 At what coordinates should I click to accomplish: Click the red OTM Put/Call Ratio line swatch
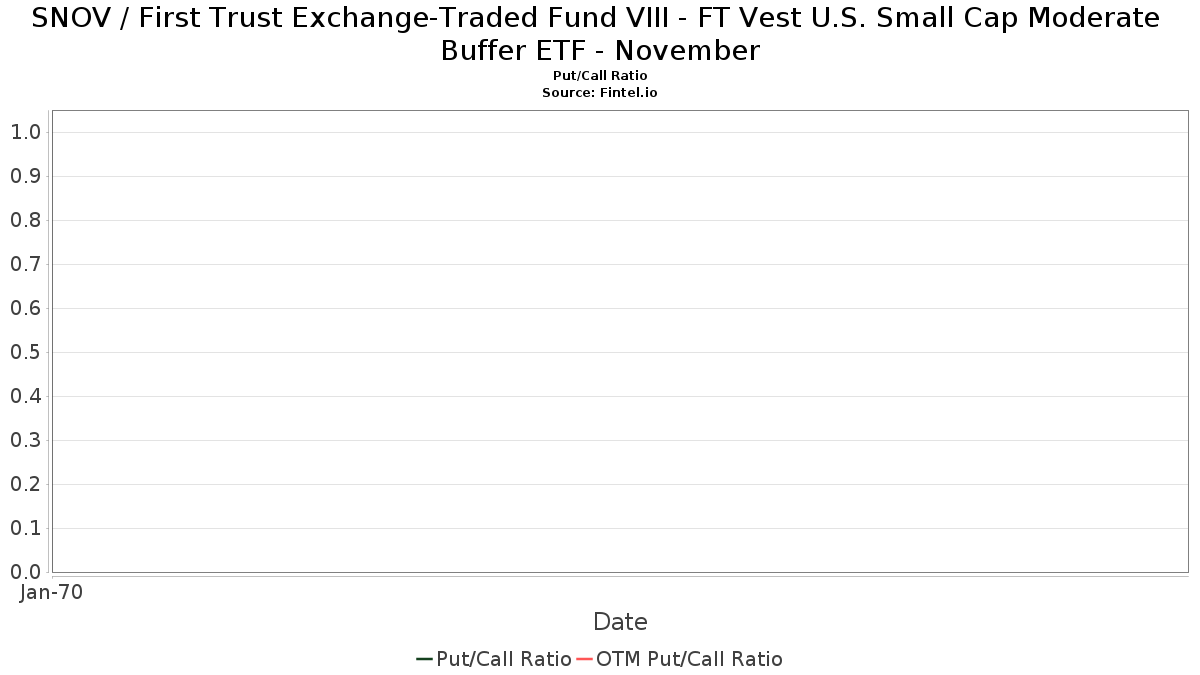(584, 659)
